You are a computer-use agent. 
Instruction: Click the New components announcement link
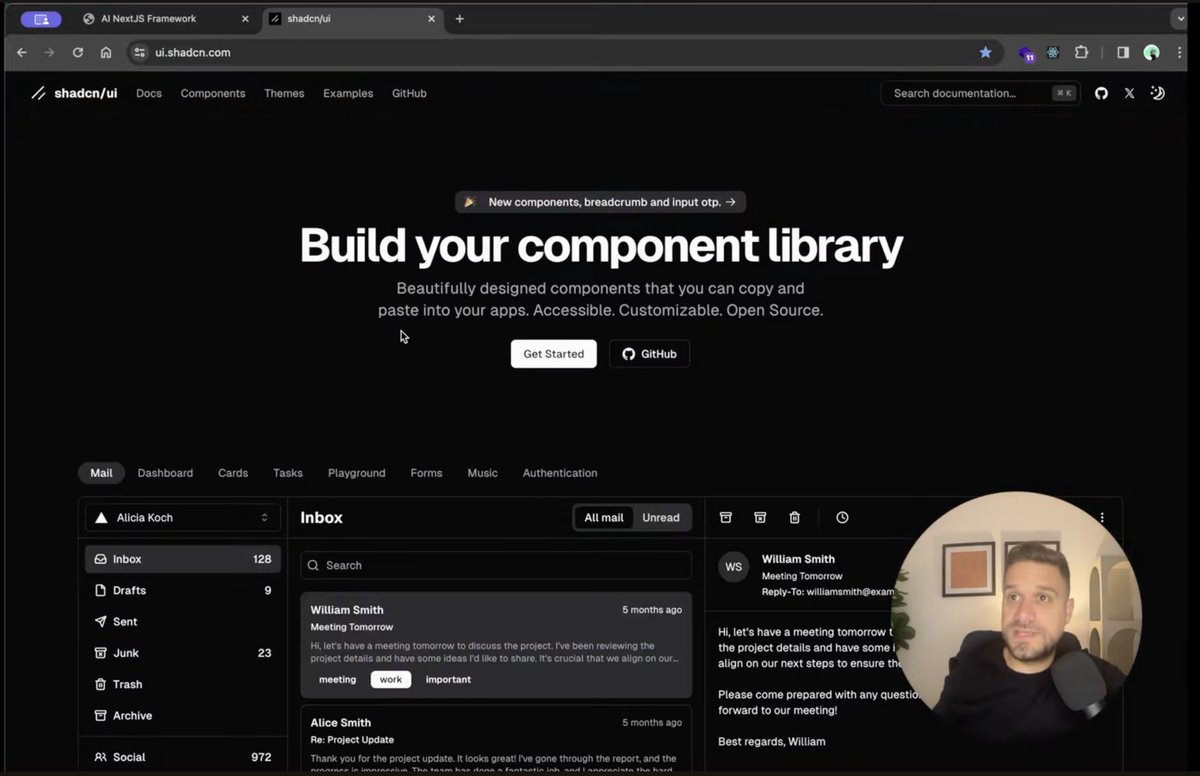(x=600, y=202)
